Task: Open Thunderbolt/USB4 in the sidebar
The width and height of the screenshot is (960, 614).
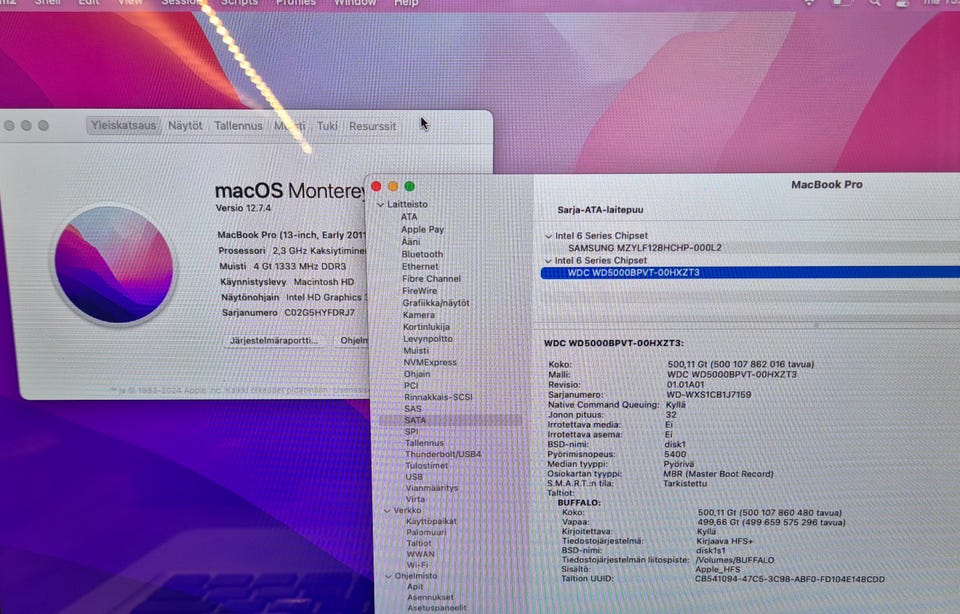Action: [x=443, y=454]
